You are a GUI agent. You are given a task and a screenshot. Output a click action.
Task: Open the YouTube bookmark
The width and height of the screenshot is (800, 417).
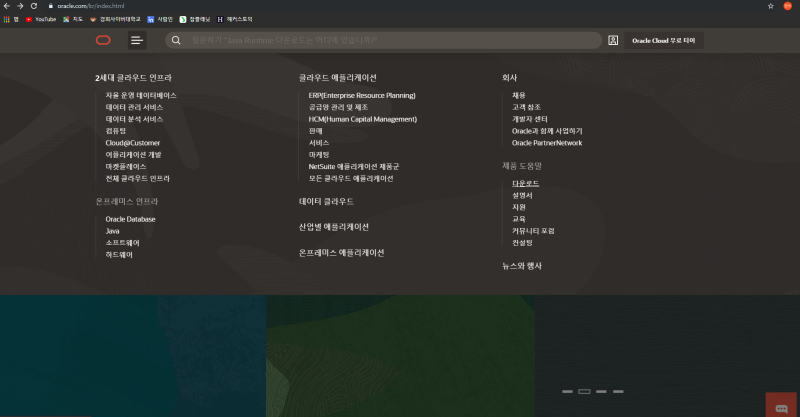tap(41, 19)
